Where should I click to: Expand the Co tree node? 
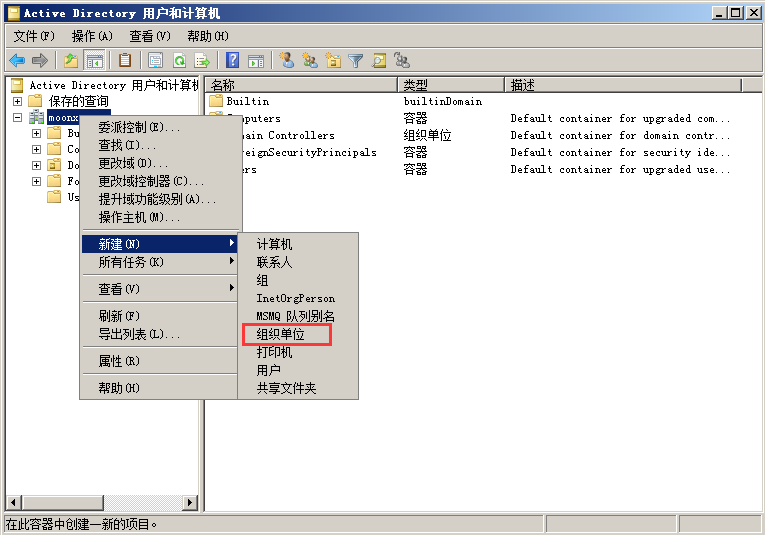pos(36,149)
